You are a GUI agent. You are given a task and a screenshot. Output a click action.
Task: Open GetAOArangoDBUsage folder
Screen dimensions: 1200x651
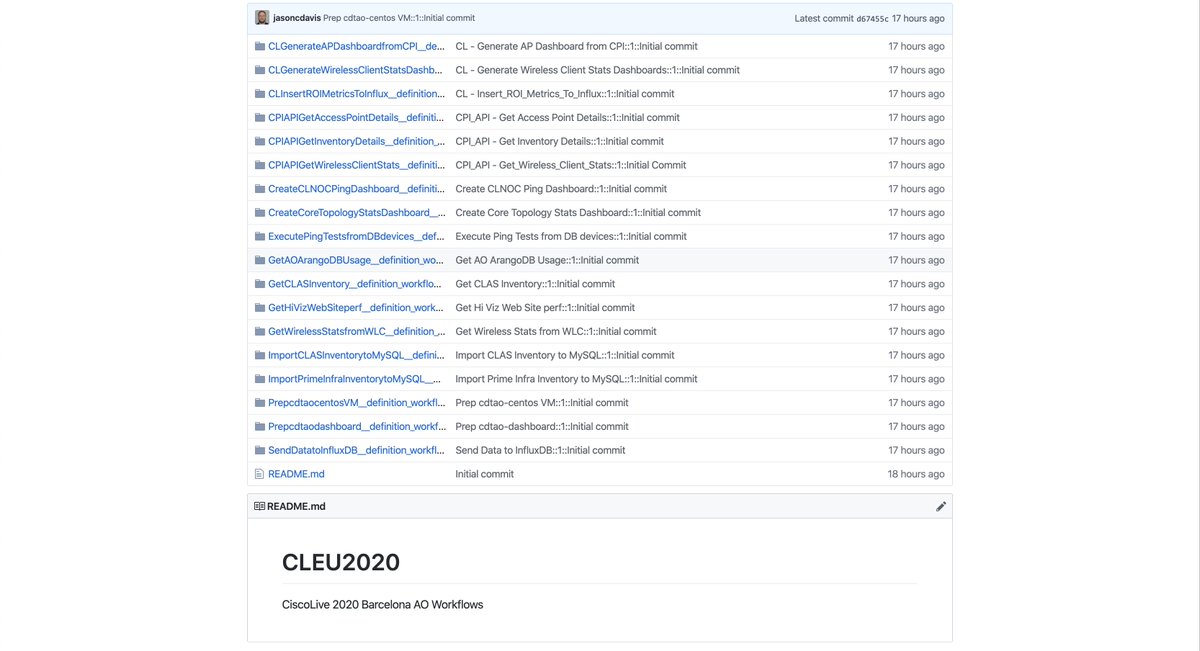tap(356, 260)
